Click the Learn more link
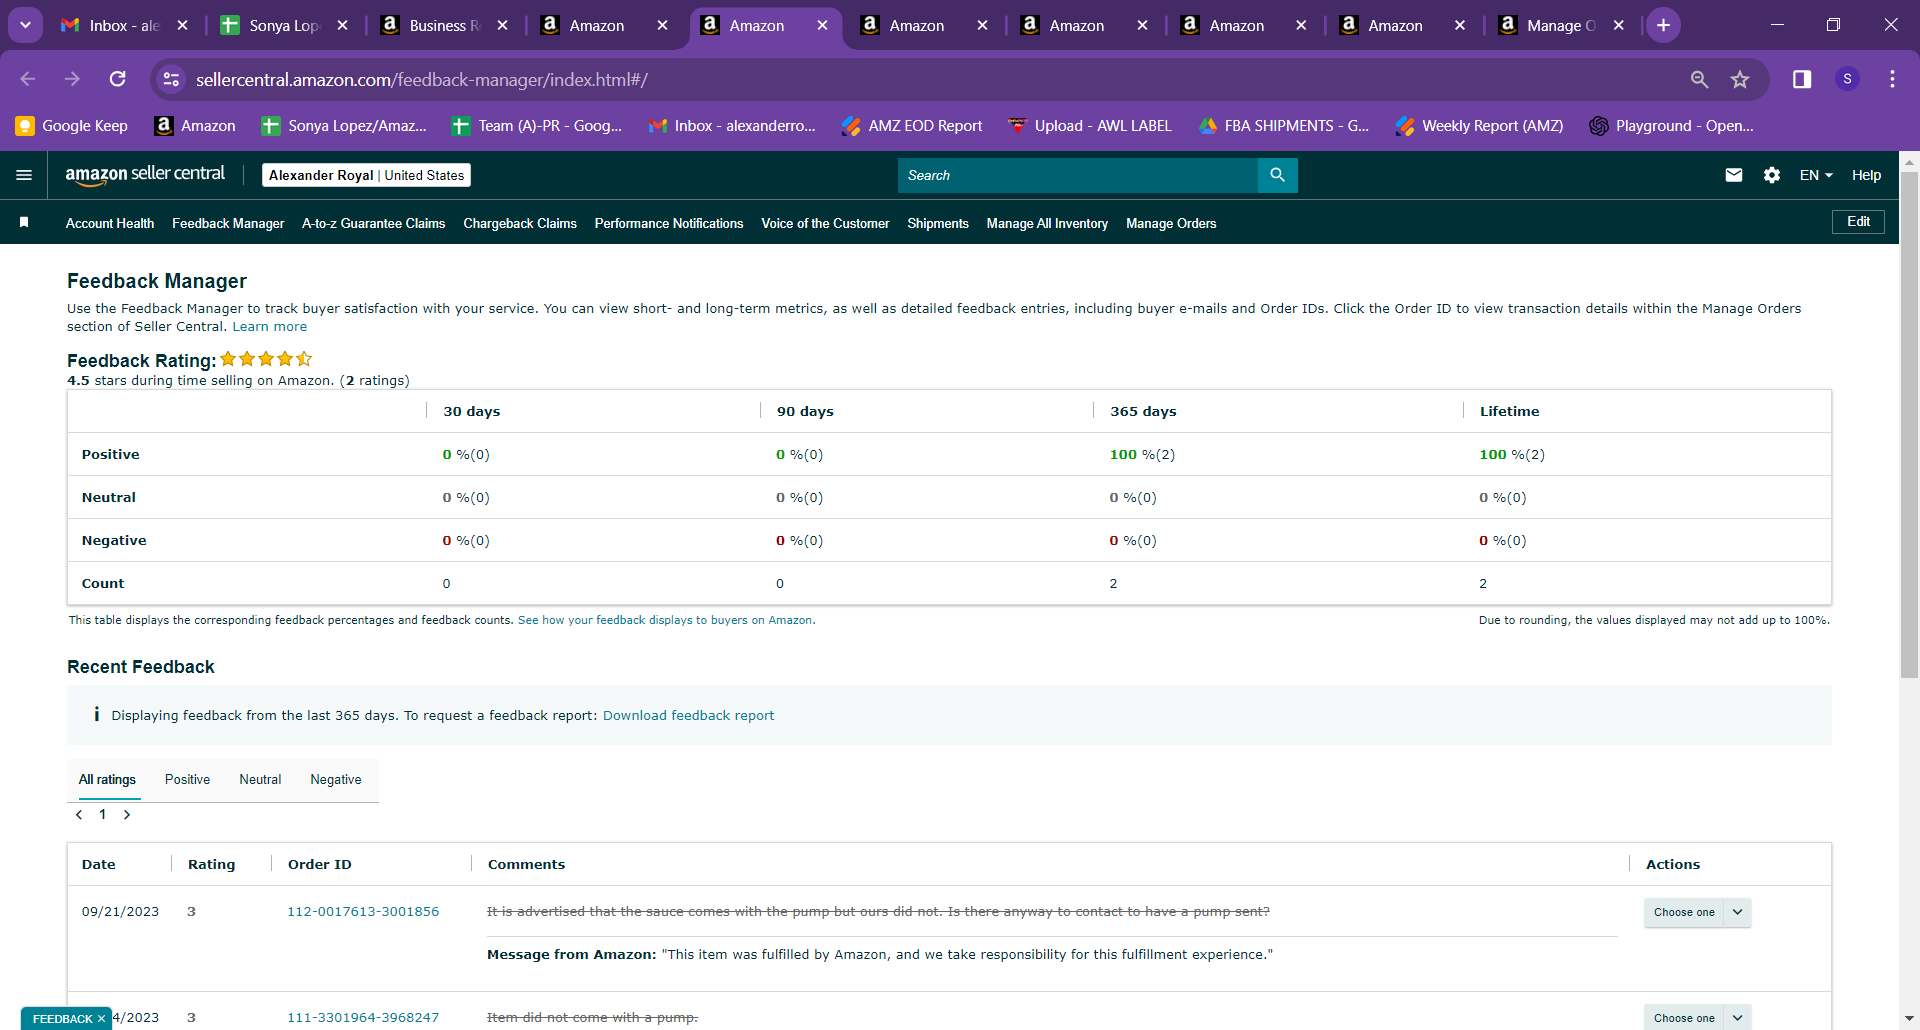 point(270,327)
